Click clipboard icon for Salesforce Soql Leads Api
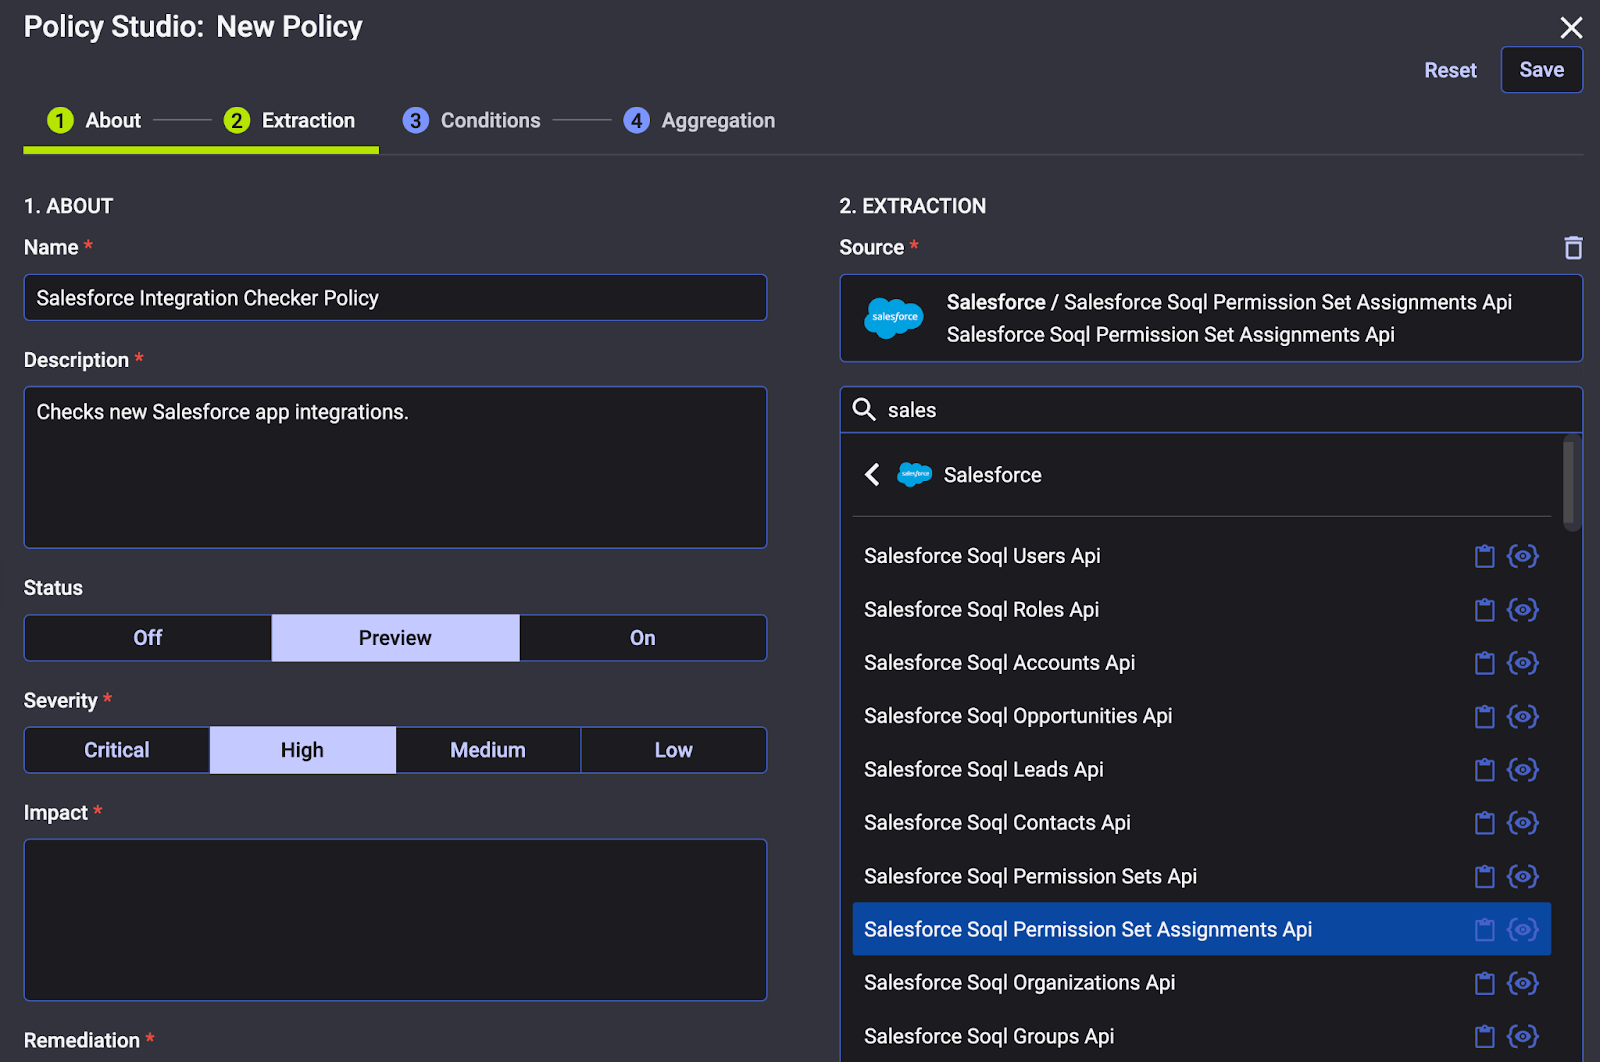 [1485, 769]
